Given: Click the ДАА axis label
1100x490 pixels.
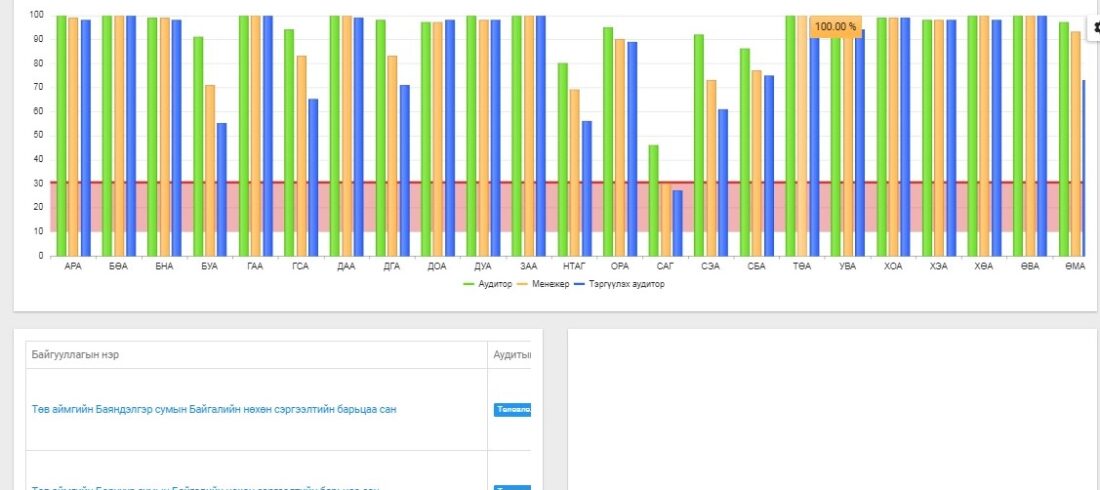Looking at the screenshot, I should pyautogui.click(x=346, y=267).
